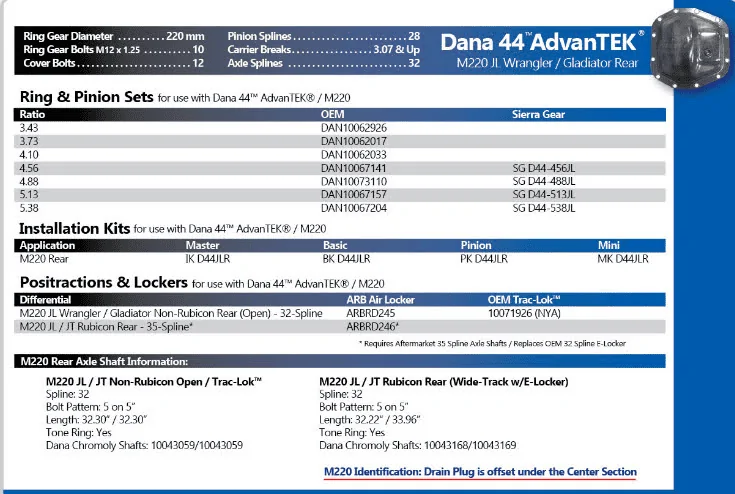Click the 5.13 ratio row

click(340, 195)
